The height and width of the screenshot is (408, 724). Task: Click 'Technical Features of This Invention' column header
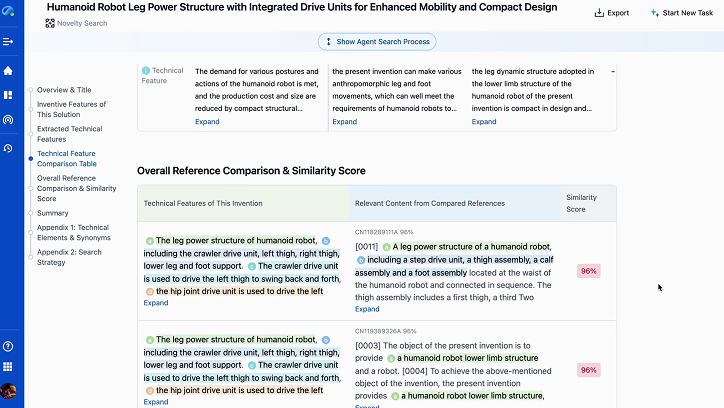pos(203,204)
